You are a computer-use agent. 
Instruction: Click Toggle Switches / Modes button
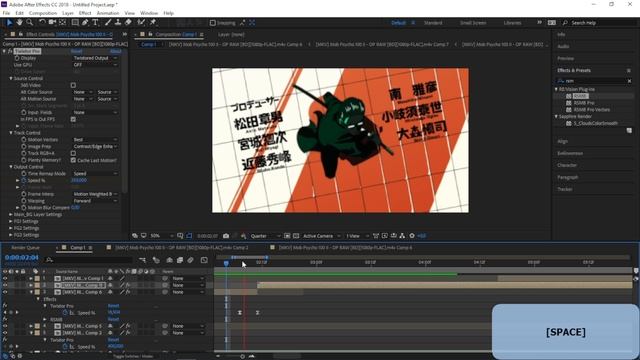point(133,356)
